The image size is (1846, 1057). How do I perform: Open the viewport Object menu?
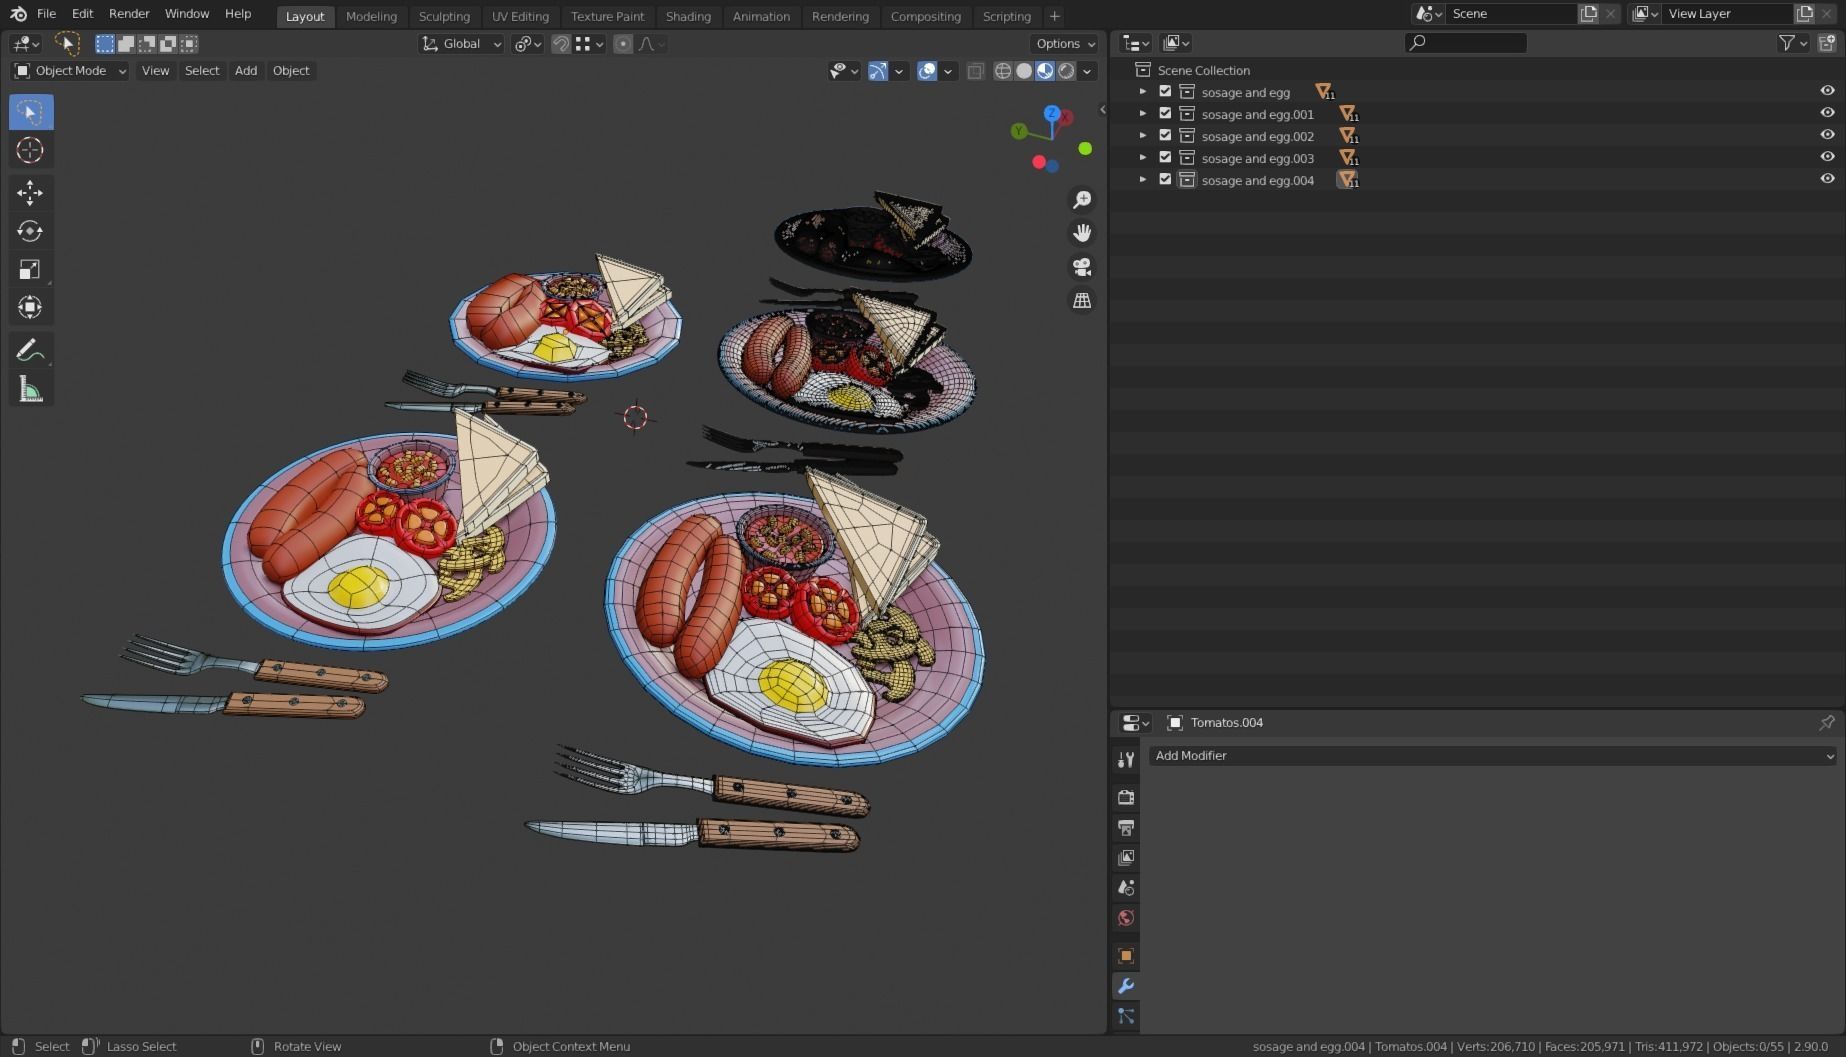click(x=291, y=71)
